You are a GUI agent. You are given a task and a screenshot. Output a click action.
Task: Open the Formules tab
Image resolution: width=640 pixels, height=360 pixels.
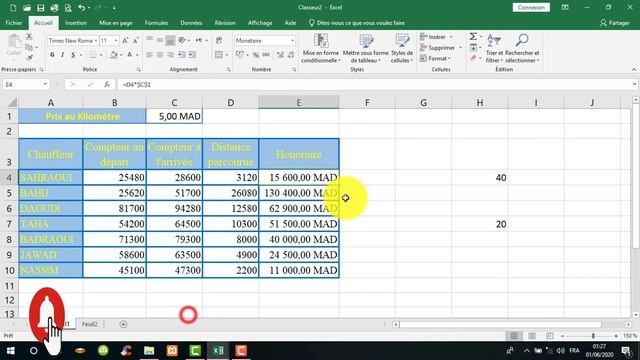point(156,23)
